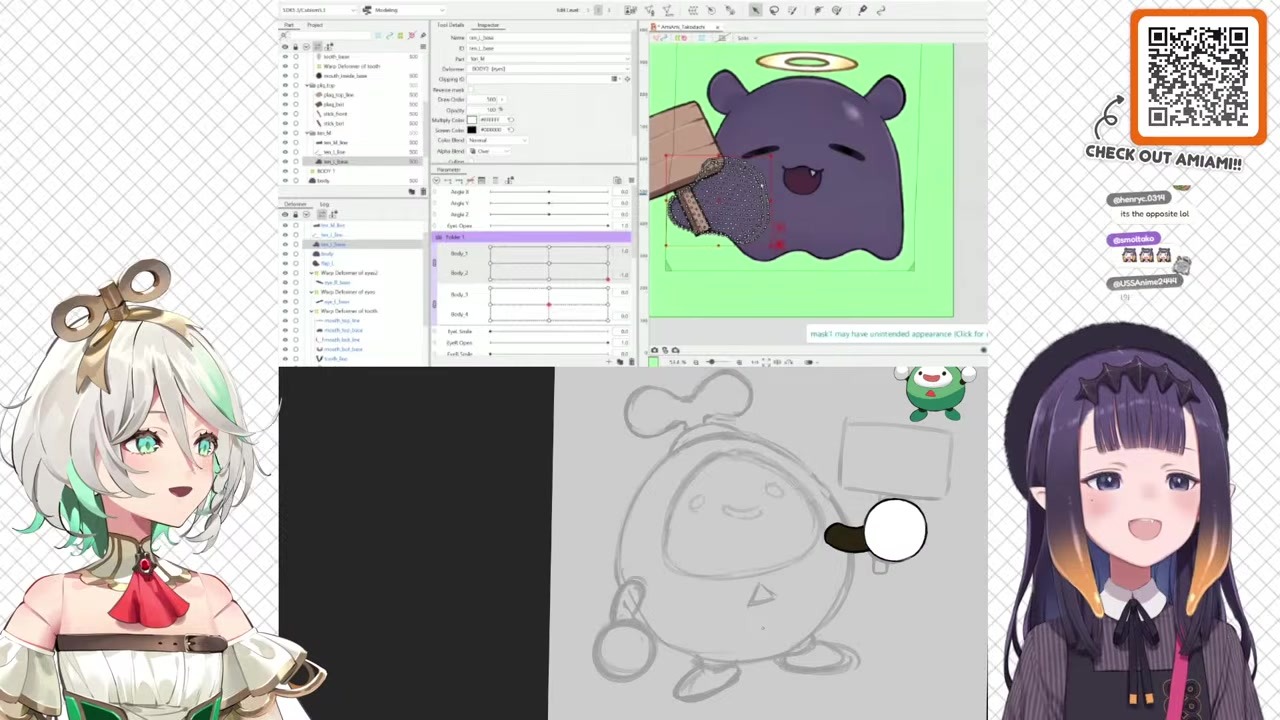
Task: Click the new folder icon in Part palette
Action: click(411, 191)
